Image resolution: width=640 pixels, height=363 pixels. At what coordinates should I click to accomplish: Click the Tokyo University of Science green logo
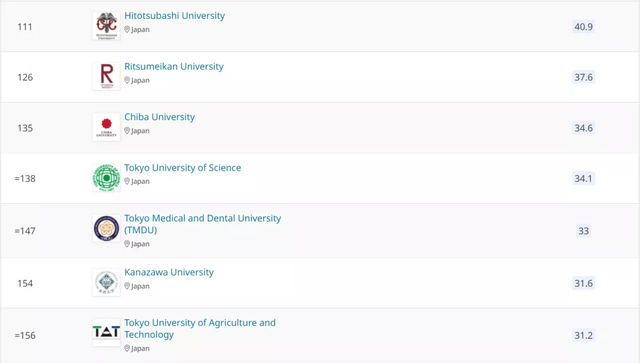click(106, 178)
